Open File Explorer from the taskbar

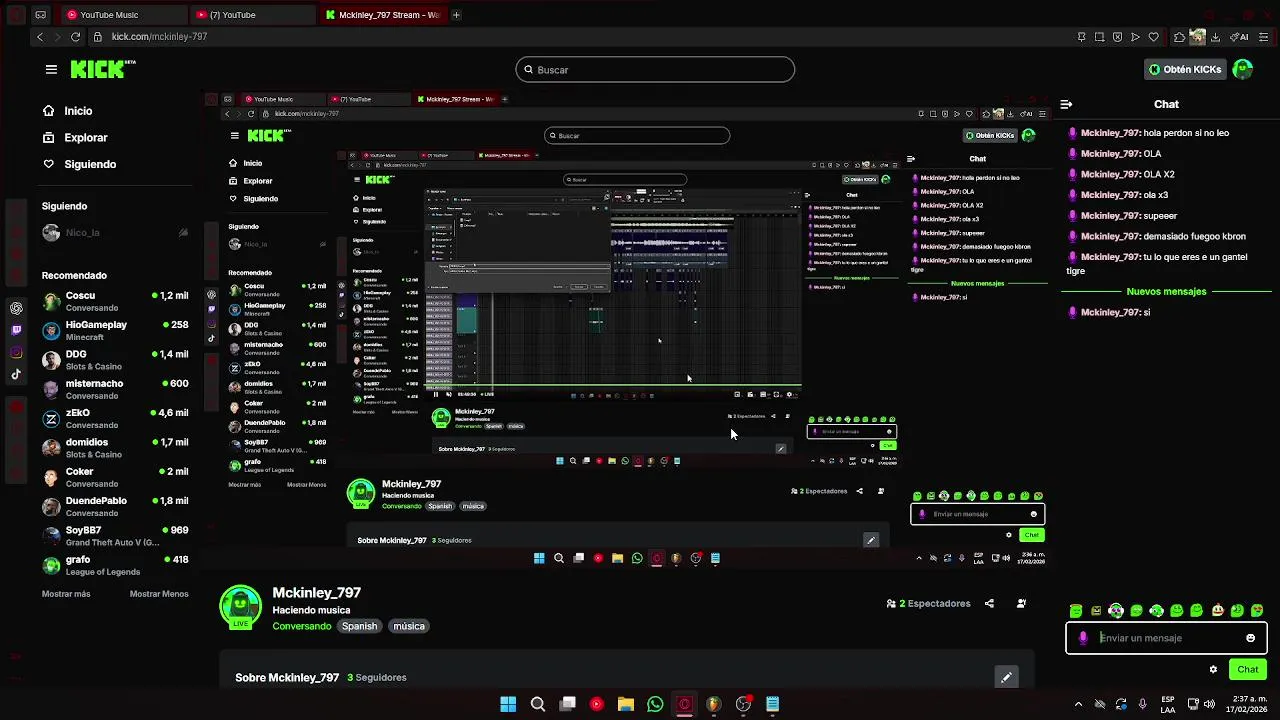coord(626,704)
